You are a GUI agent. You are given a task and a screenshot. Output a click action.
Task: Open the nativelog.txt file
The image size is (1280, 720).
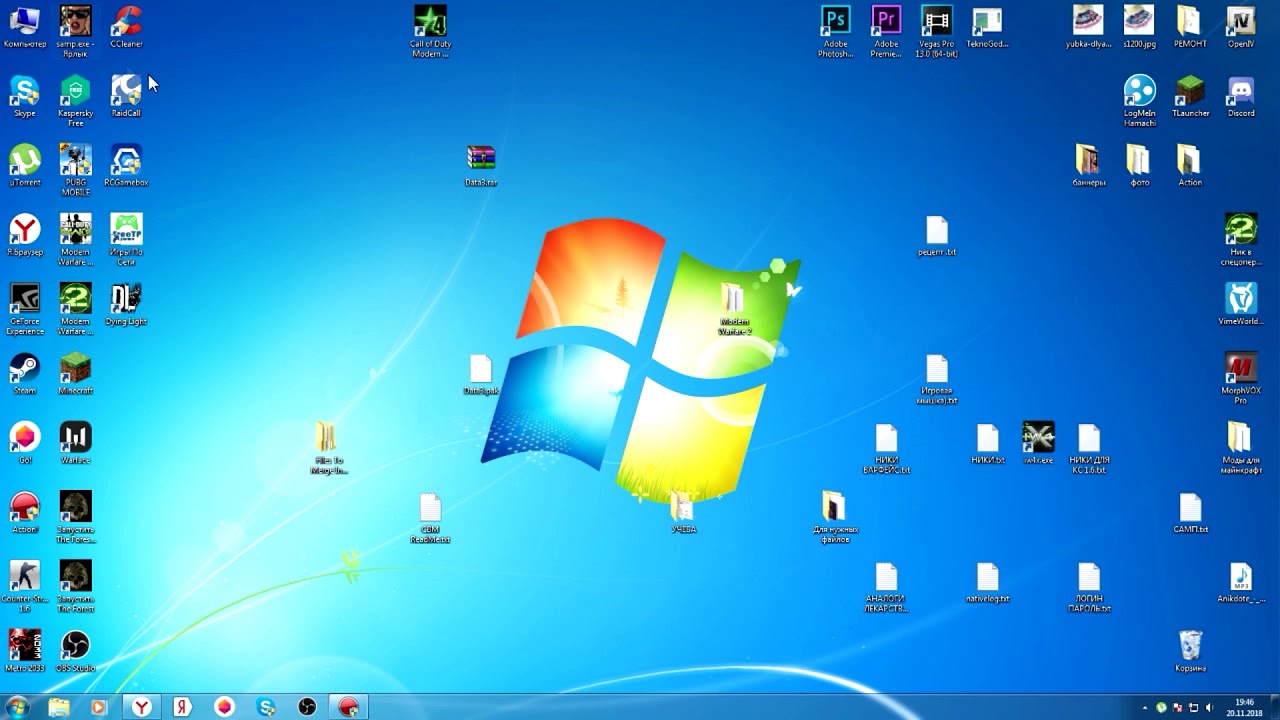click(988, 583)
